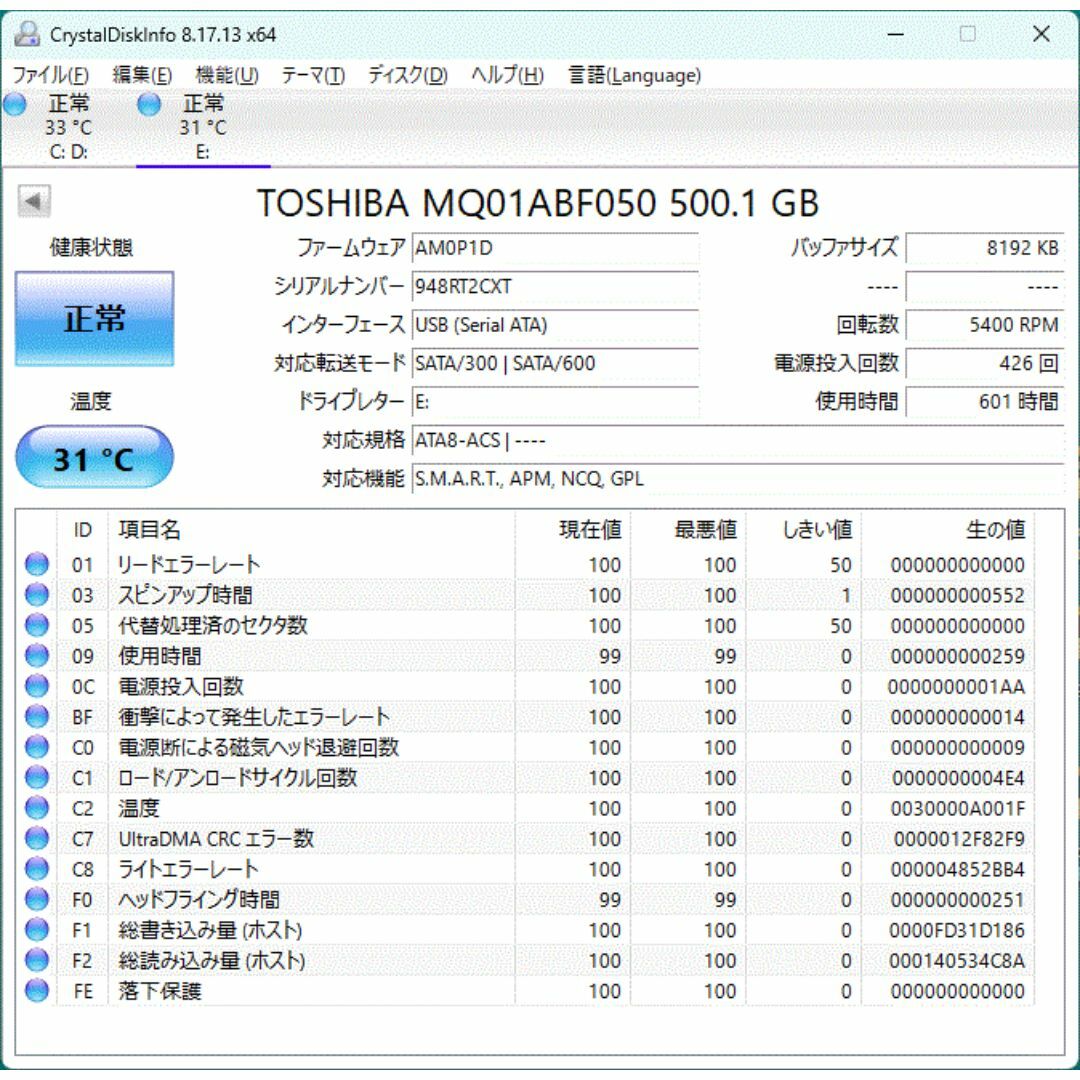Select the 代替処理済のセクタ数 attribute name

pyautogui.click(x=213, y=625)
